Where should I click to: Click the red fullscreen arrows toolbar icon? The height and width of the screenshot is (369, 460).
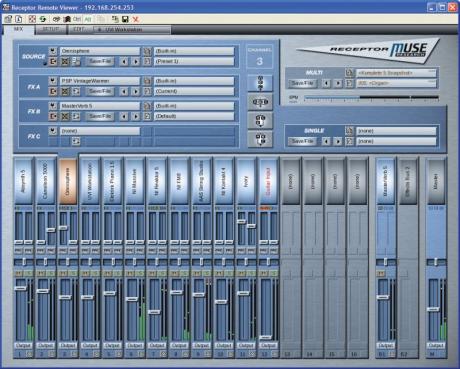pos(32,19)
